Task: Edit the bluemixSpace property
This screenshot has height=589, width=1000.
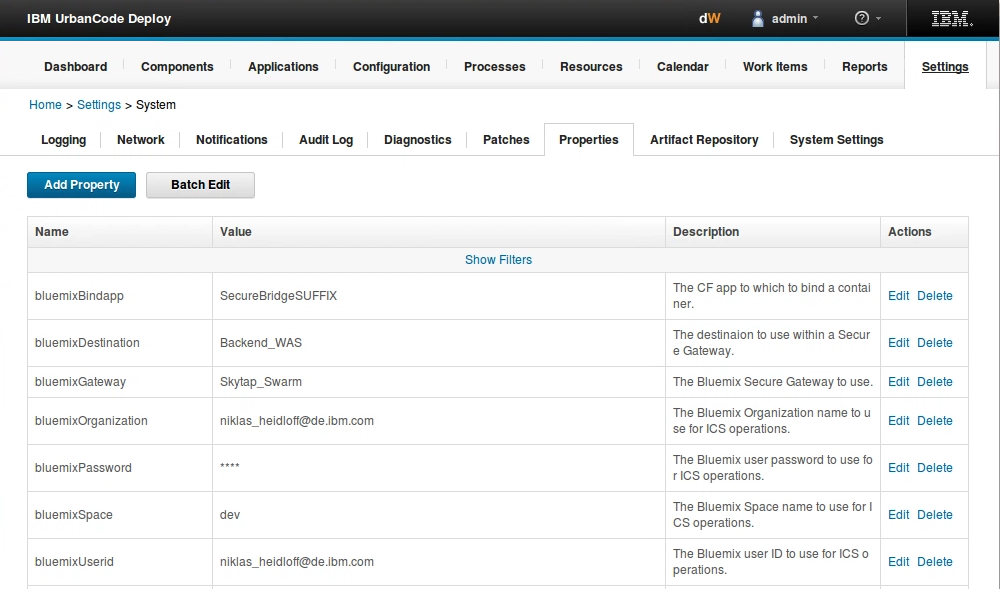Action: point(899,515)
